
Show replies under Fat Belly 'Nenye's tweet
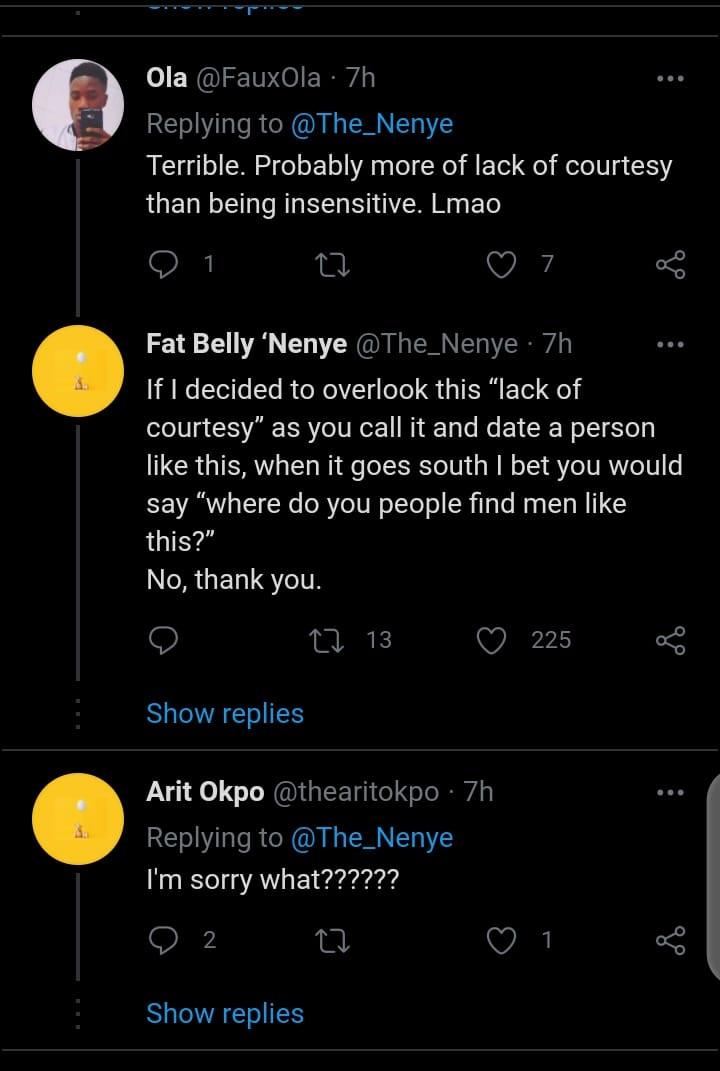pyautogui.click(x=225, y=714)
